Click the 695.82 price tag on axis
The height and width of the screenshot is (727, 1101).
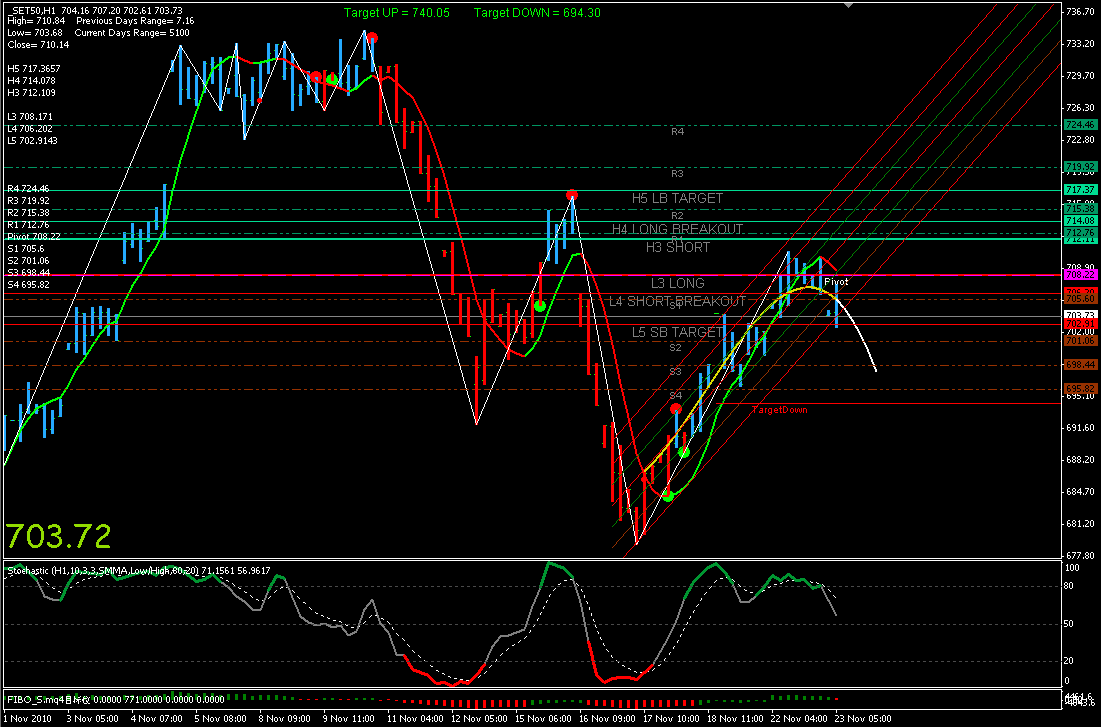(x=1080, y=388)
